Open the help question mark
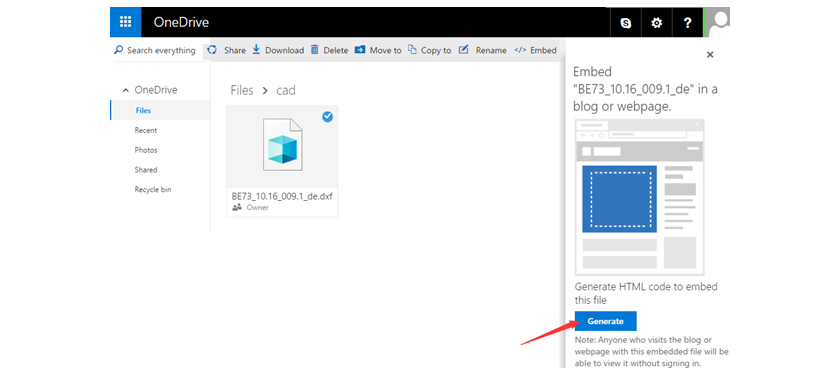 pos(688,23)
